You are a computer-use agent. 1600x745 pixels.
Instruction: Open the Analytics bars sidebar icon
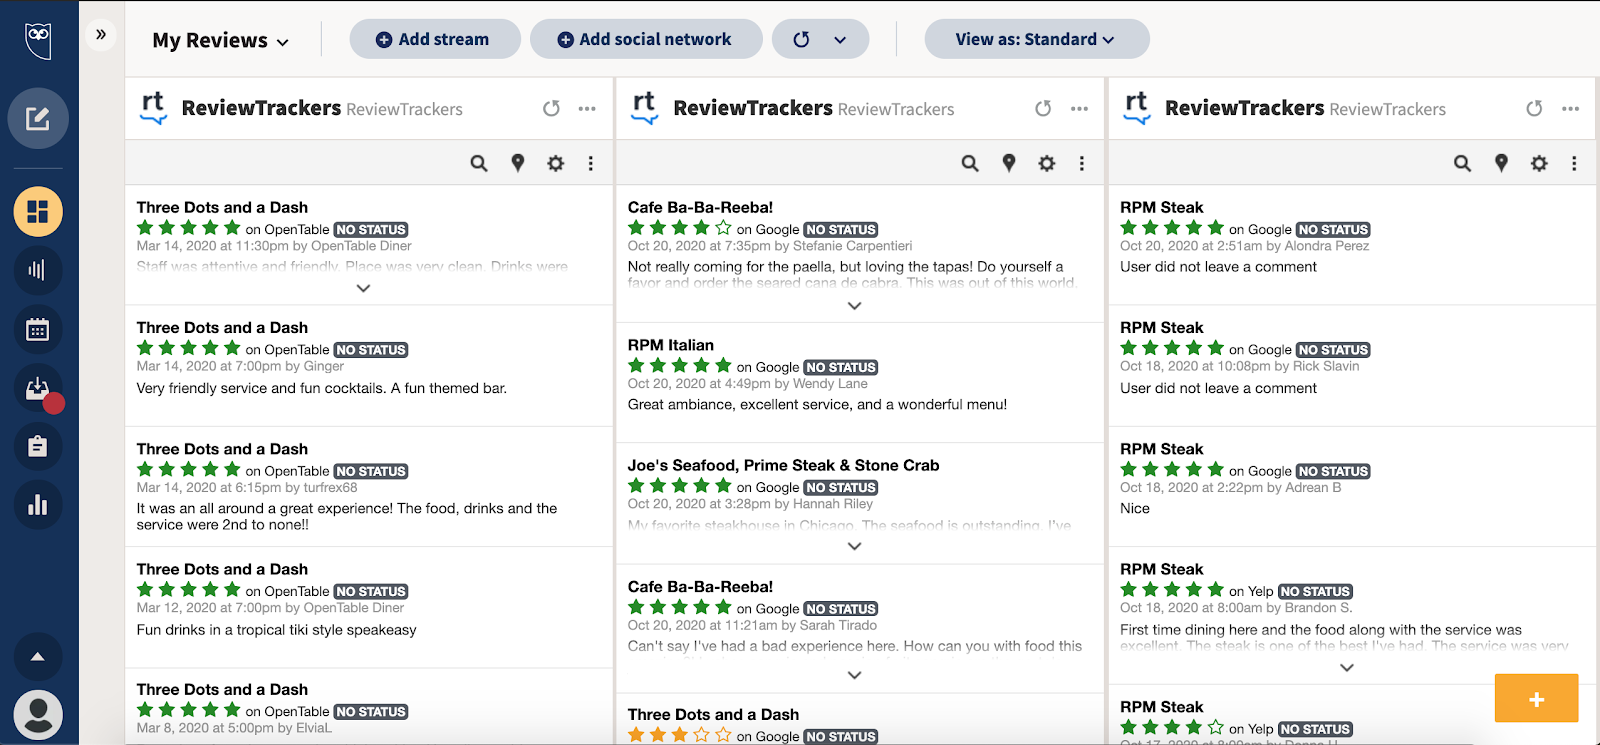(x=38, y=270)
